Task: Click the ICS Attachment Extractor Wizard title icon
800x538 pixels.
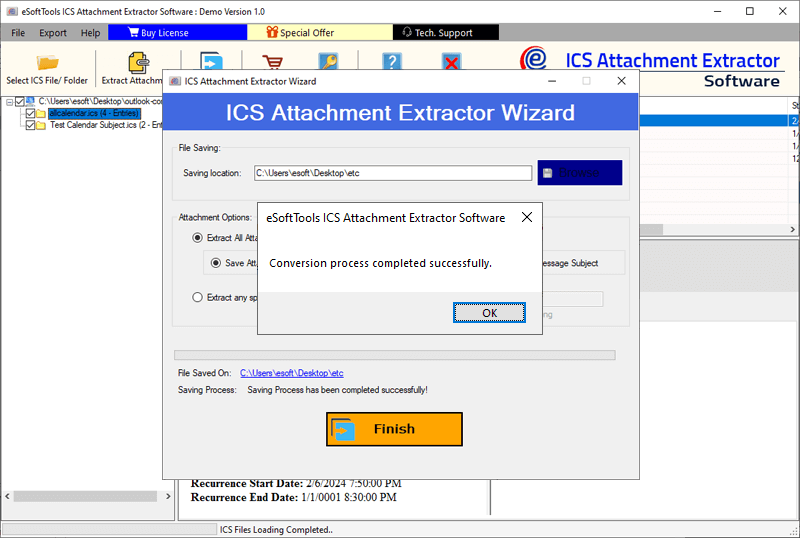Action: pos(175,82)
